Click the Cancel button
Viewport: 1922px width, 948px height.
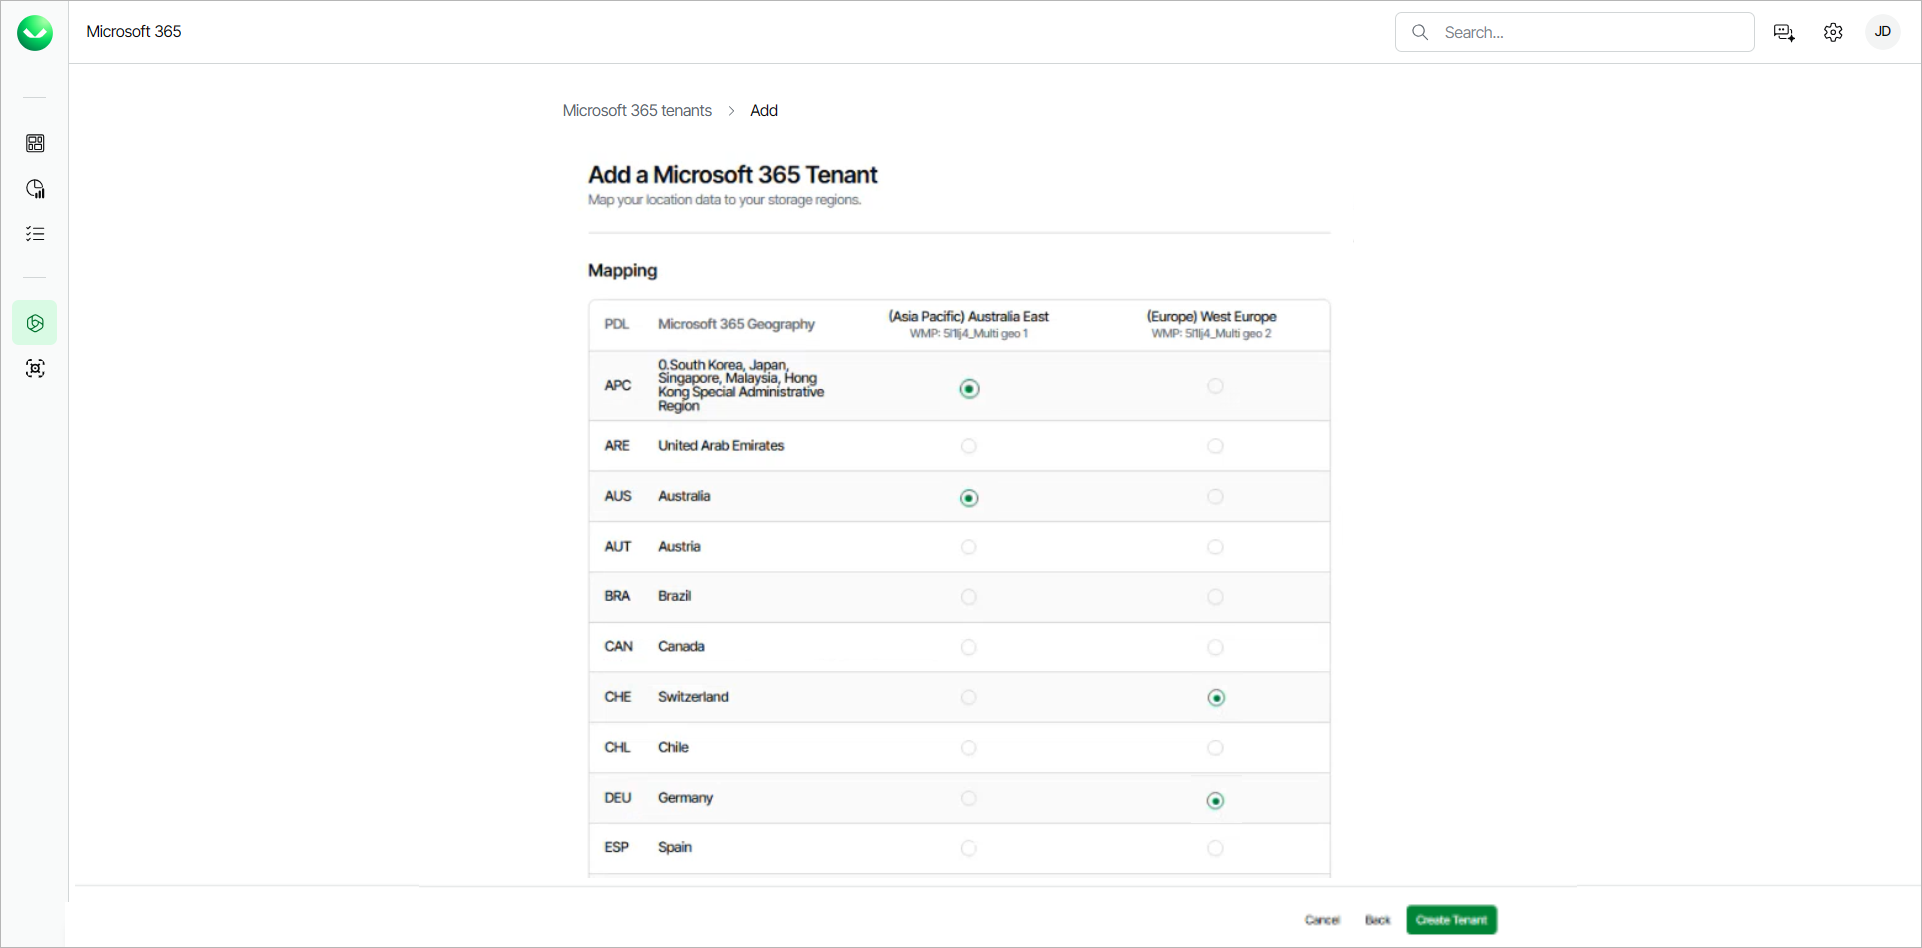point(1322,920)
